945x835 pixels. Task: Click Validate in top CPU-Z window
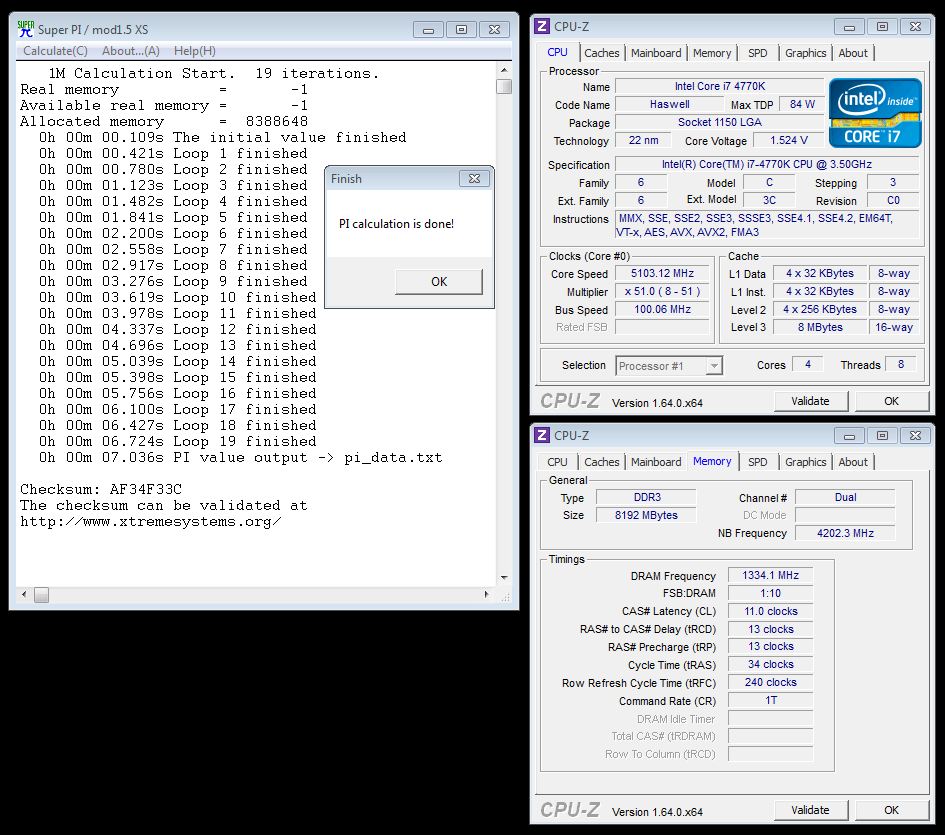(x=810, y=401)
